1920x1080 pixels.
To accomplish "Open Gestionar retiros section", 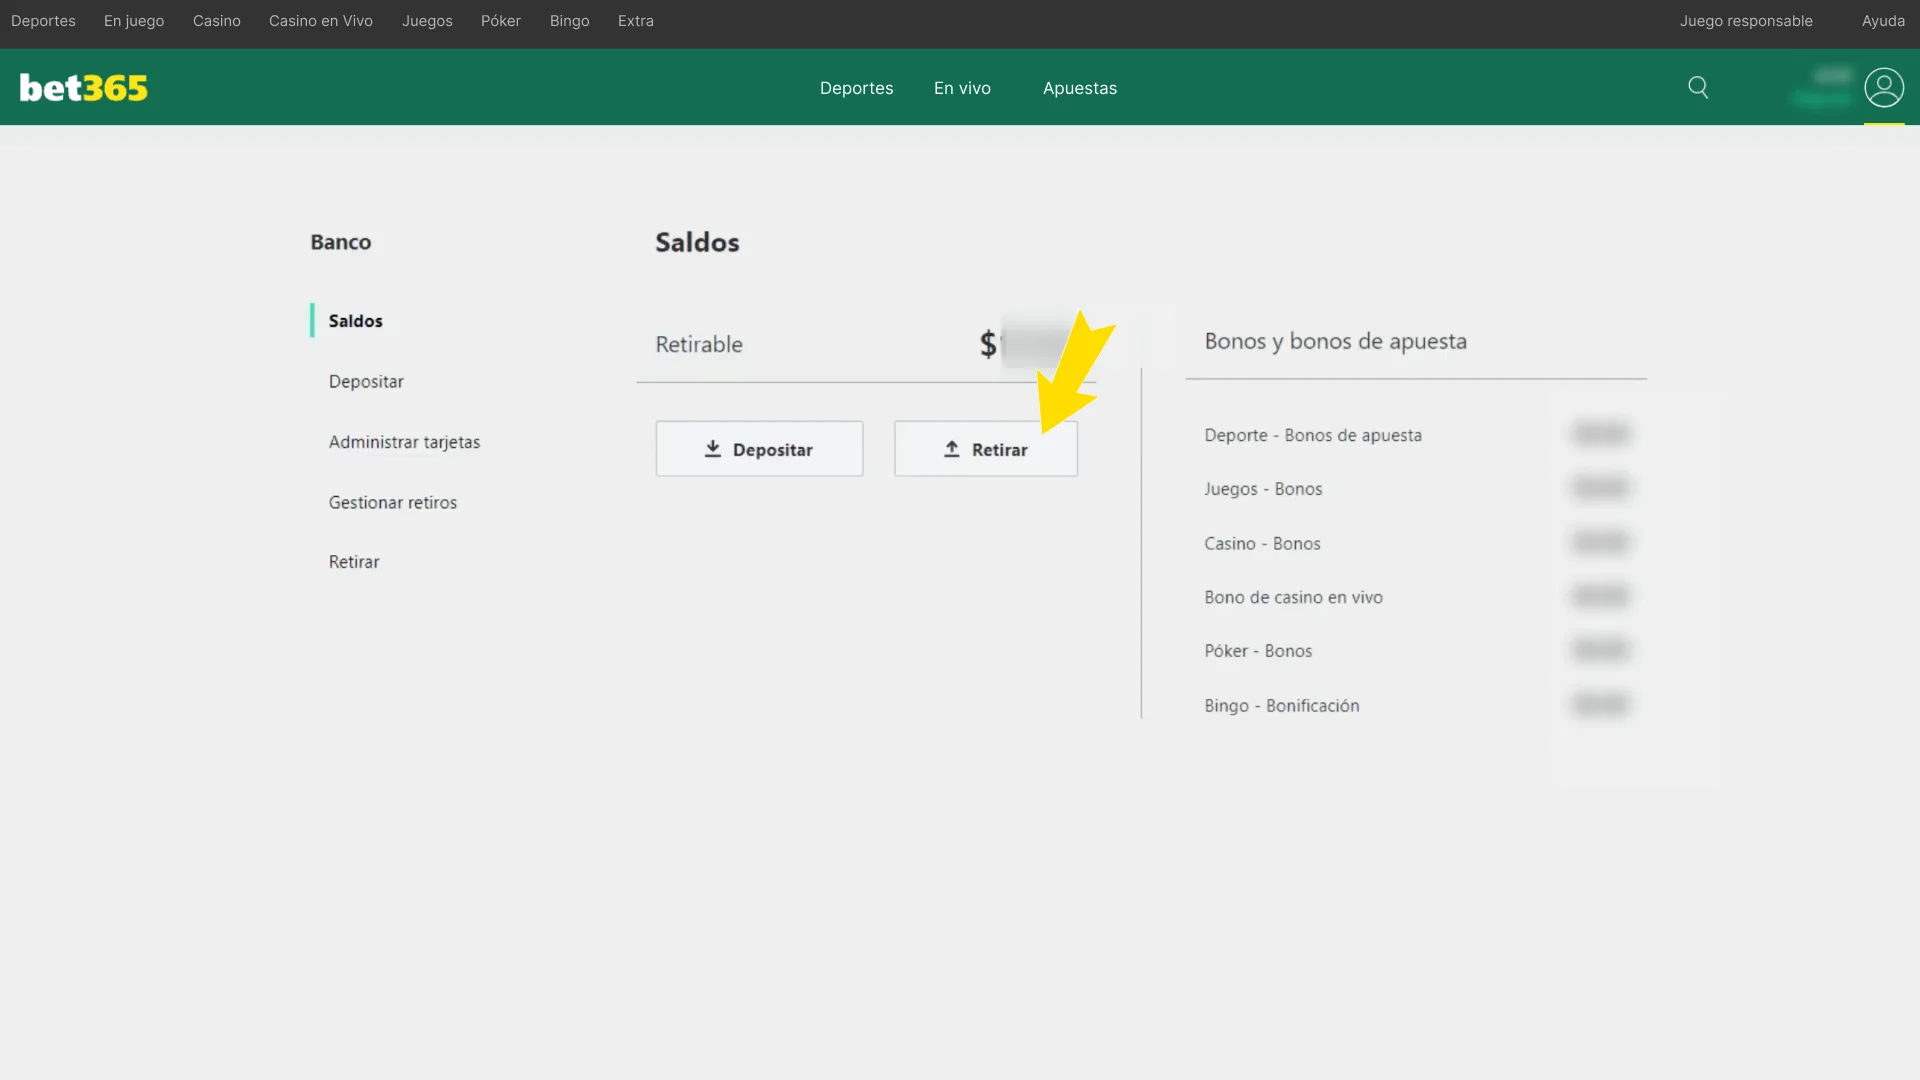I will [x=393, y=502].
